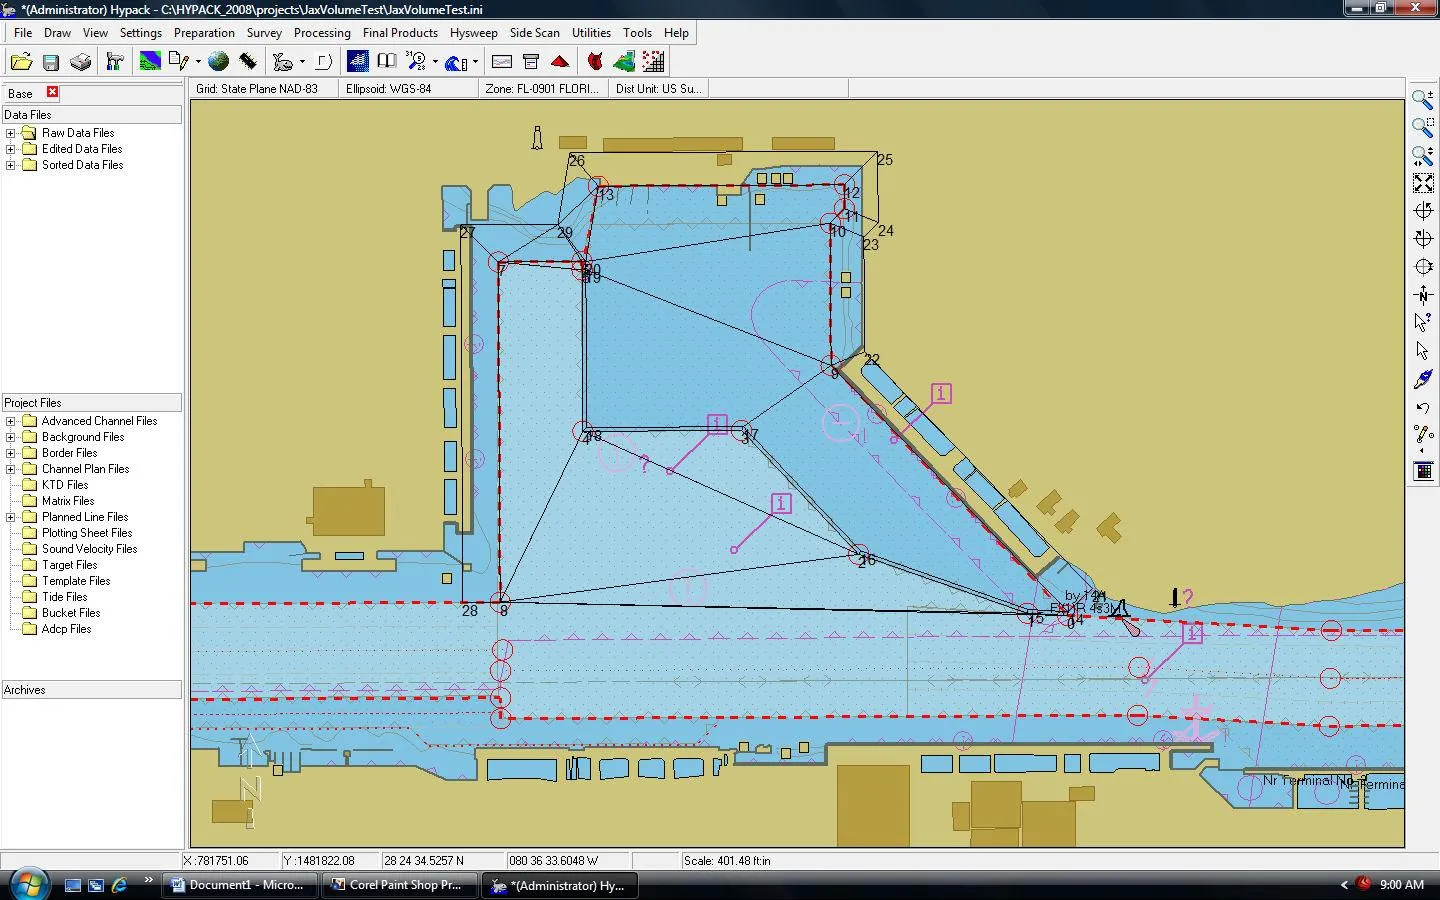Expand the Raw Data Files folder
1440x900 pixels.
(x=11, y=133)
